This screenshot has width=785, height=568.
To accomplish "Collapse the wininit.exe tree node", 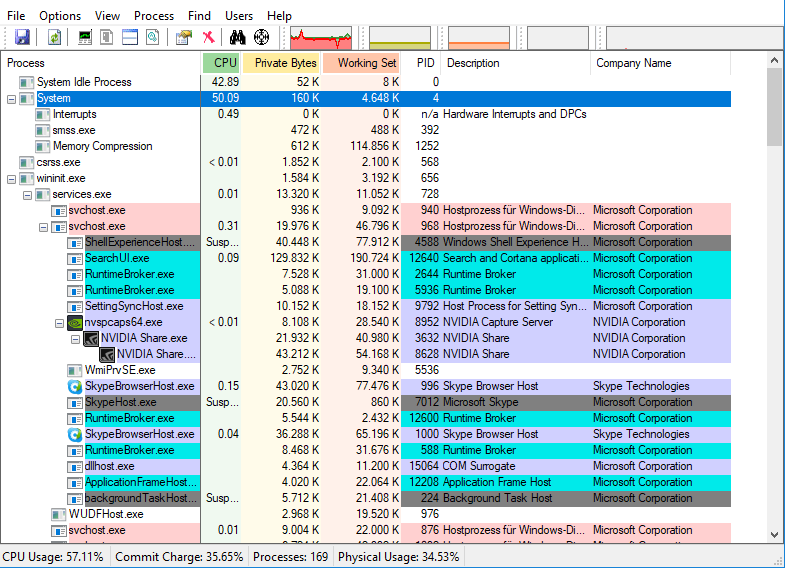I will (x=11, y=179).
